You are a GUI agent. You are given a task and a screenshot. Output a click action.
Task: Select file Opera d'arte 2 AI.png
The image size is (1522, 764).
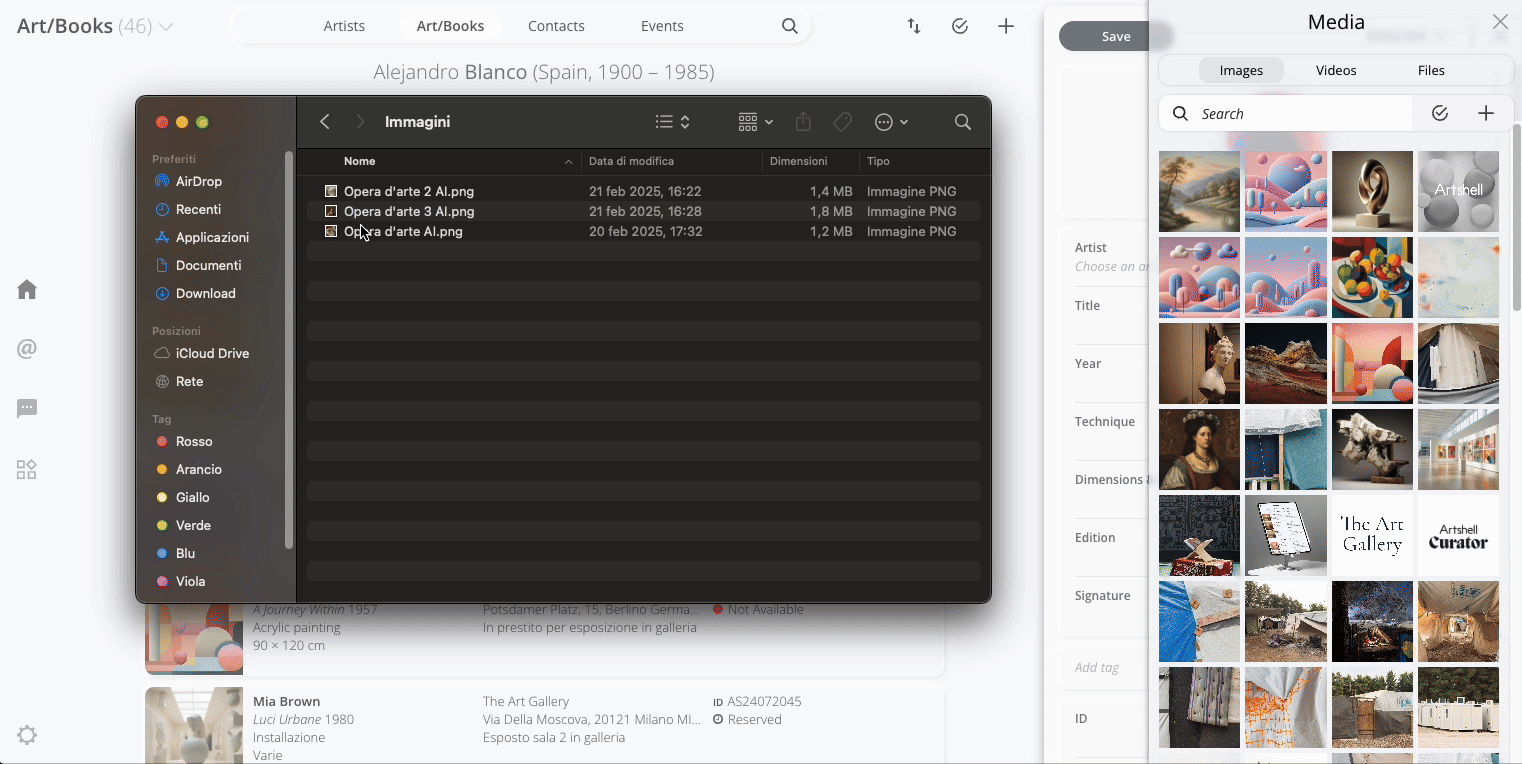(x=643, y=191)
